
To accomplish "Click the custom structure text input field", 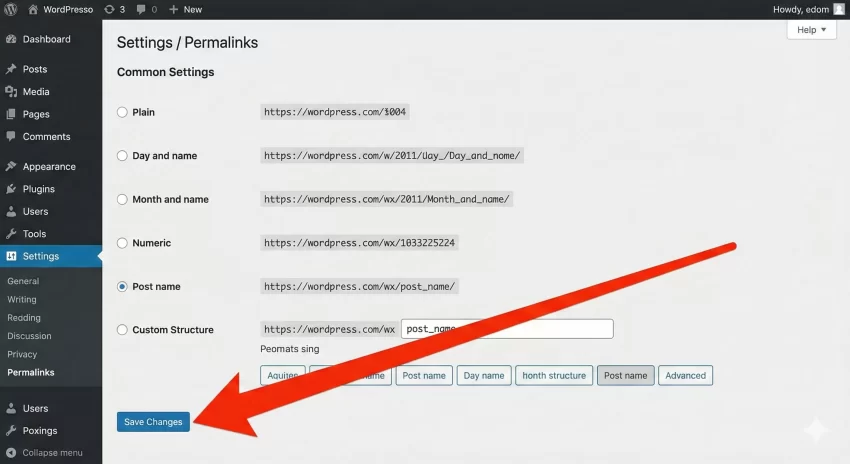I will point(507,329).
